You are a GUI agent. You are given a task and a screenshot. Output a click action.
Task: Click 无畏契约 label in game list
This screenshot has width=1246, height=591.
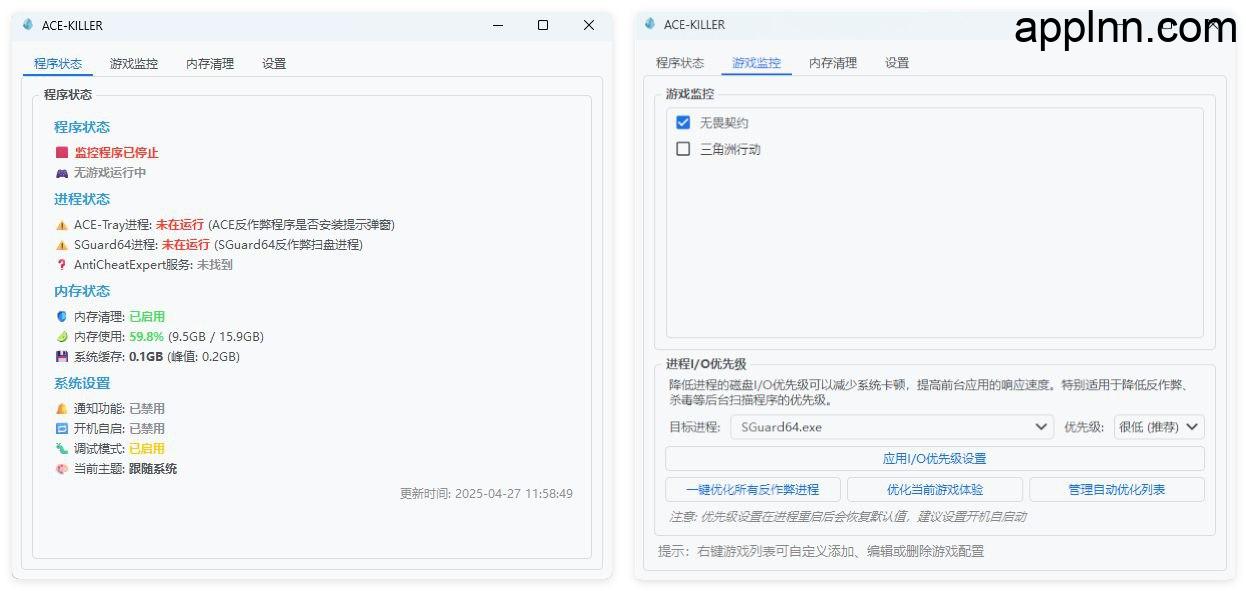click(x=724, y=123)
